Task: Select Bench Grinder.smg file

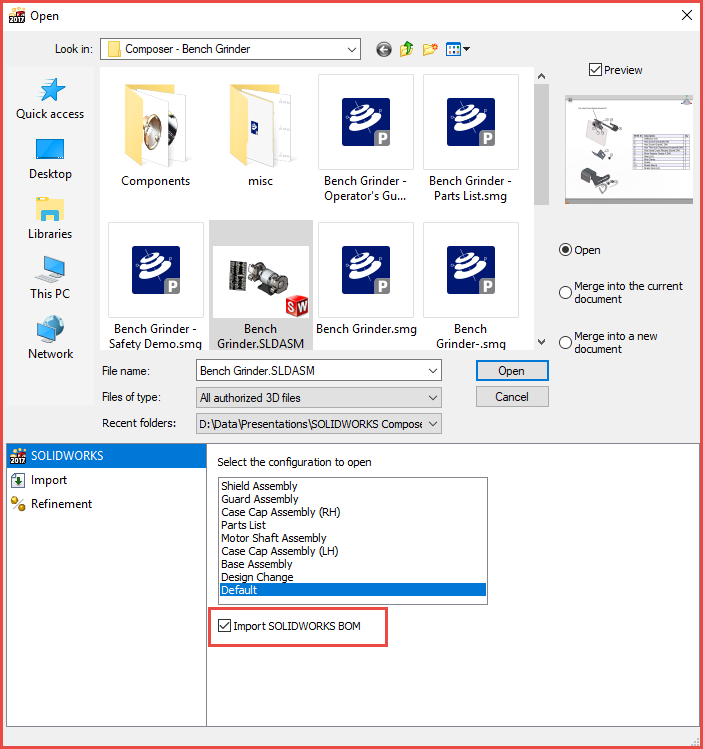Action: (366, 279)
